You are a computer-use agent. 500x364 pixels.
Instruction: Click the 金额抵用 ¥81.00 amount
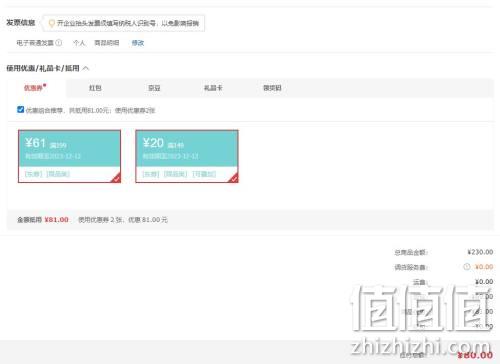[56, 220]
